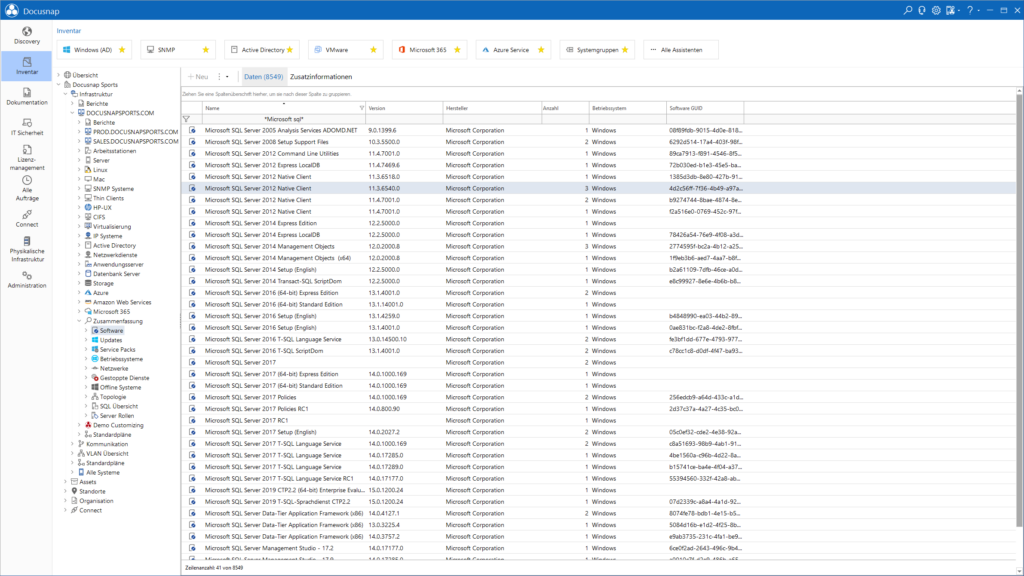The width and height of the screenshot is (1024, 576).
Task: Go to the Administration section
Action: pyautogui.click(x=26, y=281)
